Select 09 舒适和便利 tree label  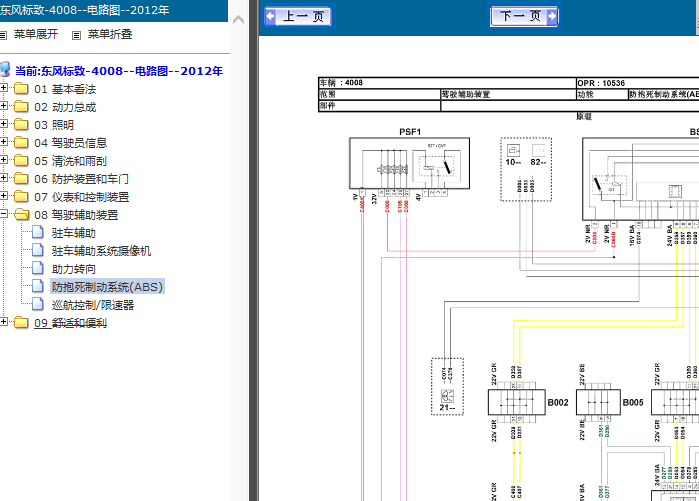70,323
